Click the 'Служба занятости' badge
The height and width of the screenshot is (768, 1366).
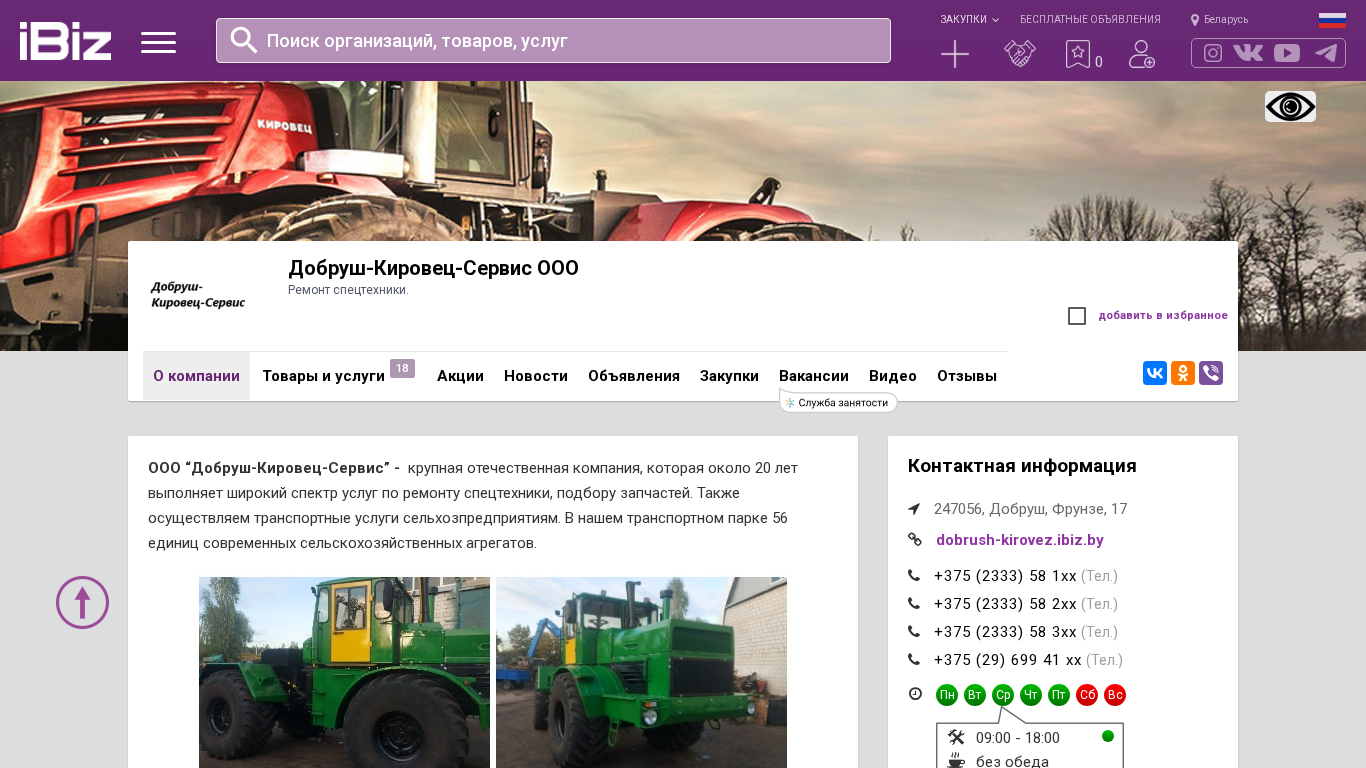(838, 402)
